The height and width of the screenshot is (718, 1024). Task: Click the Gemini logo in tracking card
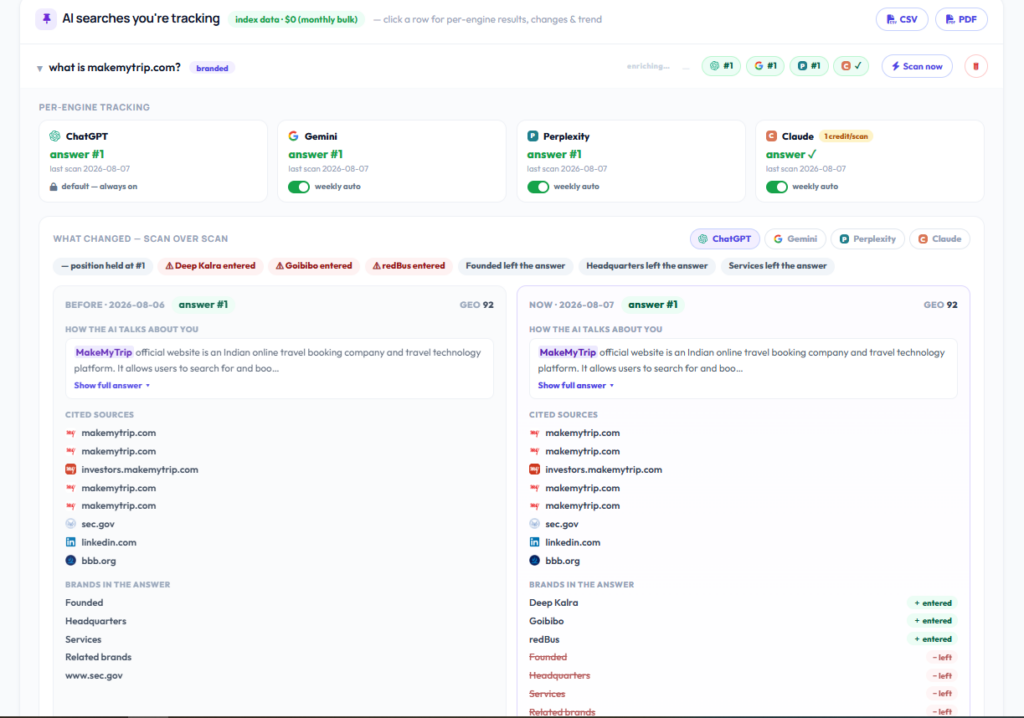pos(293,136)
